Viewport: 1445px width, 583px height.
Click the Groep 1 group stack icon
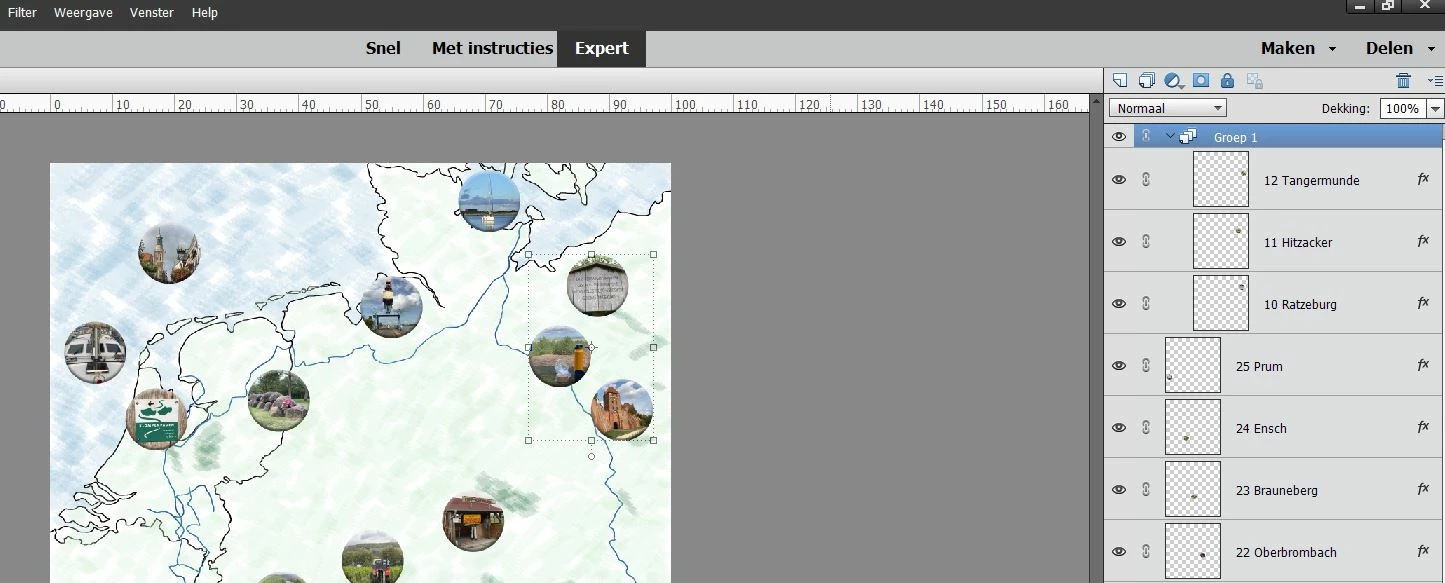pyautogui.click(x=1189, y=137)
